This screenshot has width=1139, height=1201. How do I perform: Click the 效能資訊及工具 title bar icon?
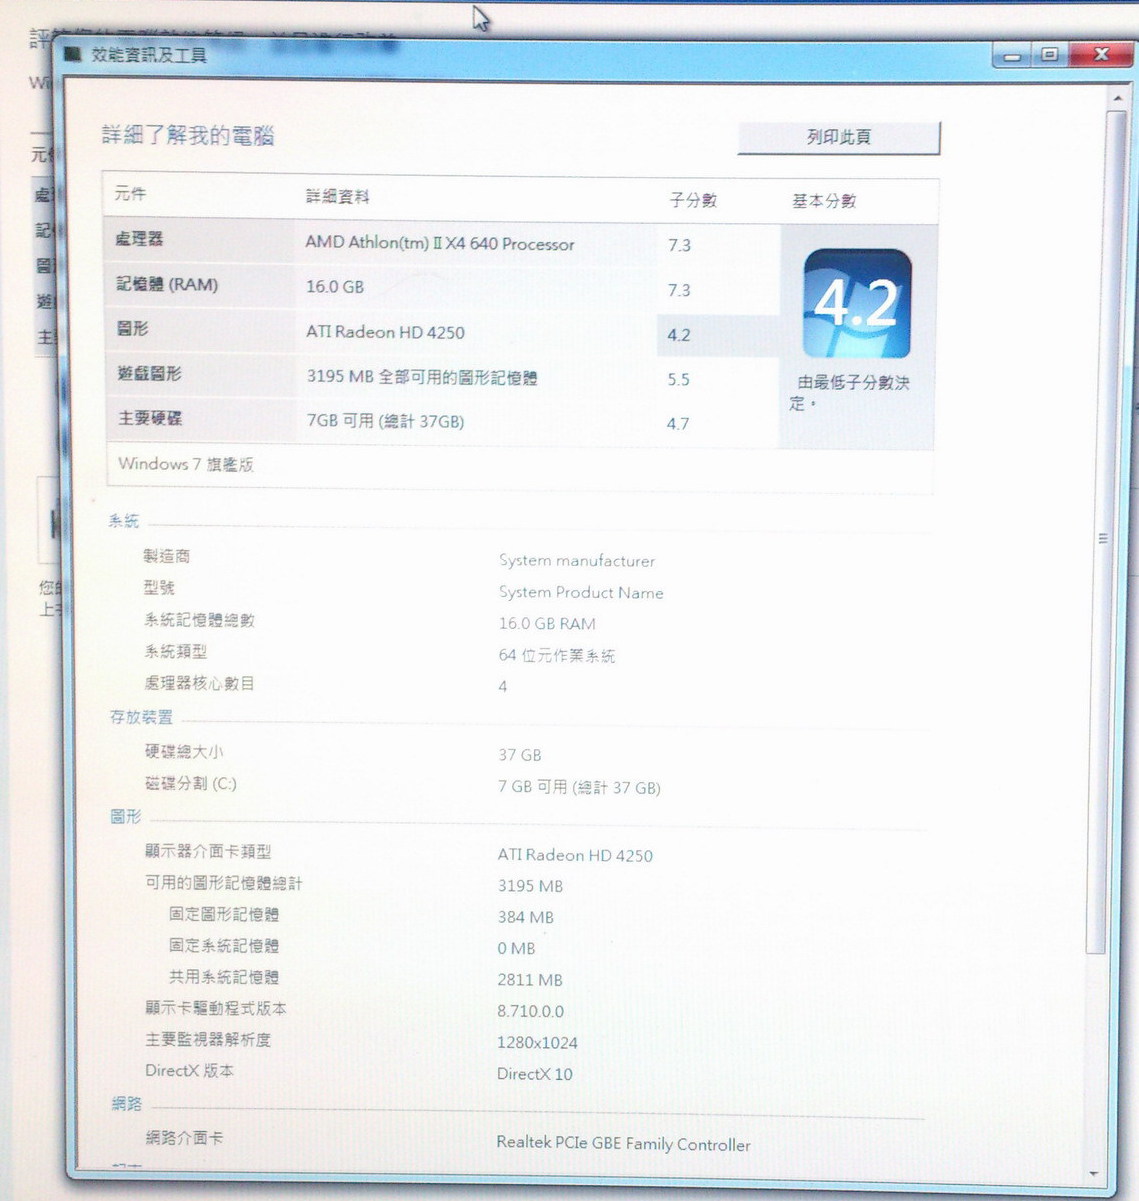tap(73, 54)
